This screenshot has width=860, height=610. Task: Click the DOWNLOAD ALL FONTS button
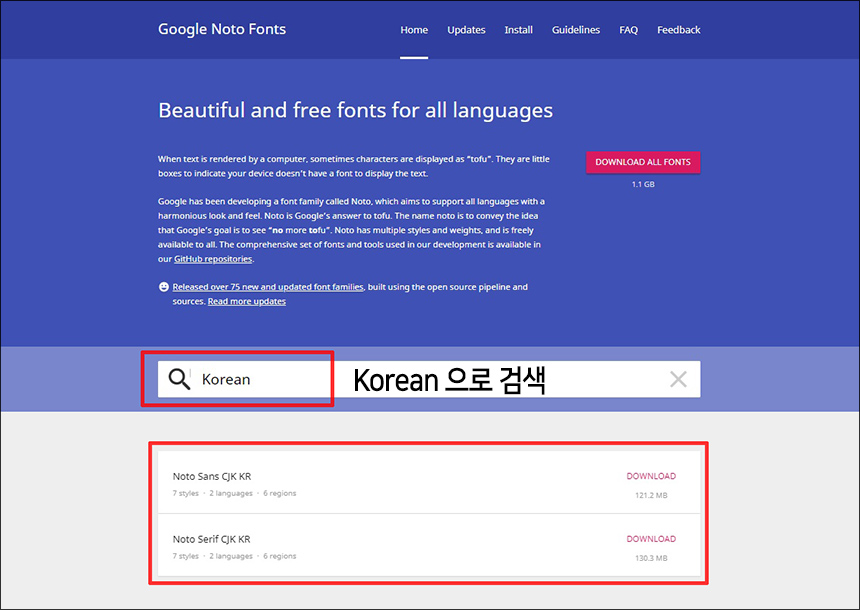tap(643, 162)
